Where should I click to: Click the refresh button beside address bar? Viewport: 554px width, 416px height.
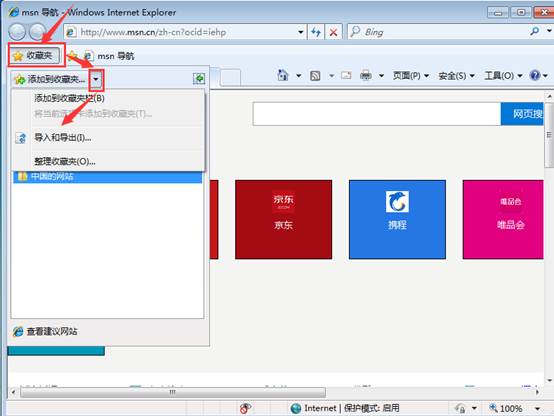coord(316,32)
